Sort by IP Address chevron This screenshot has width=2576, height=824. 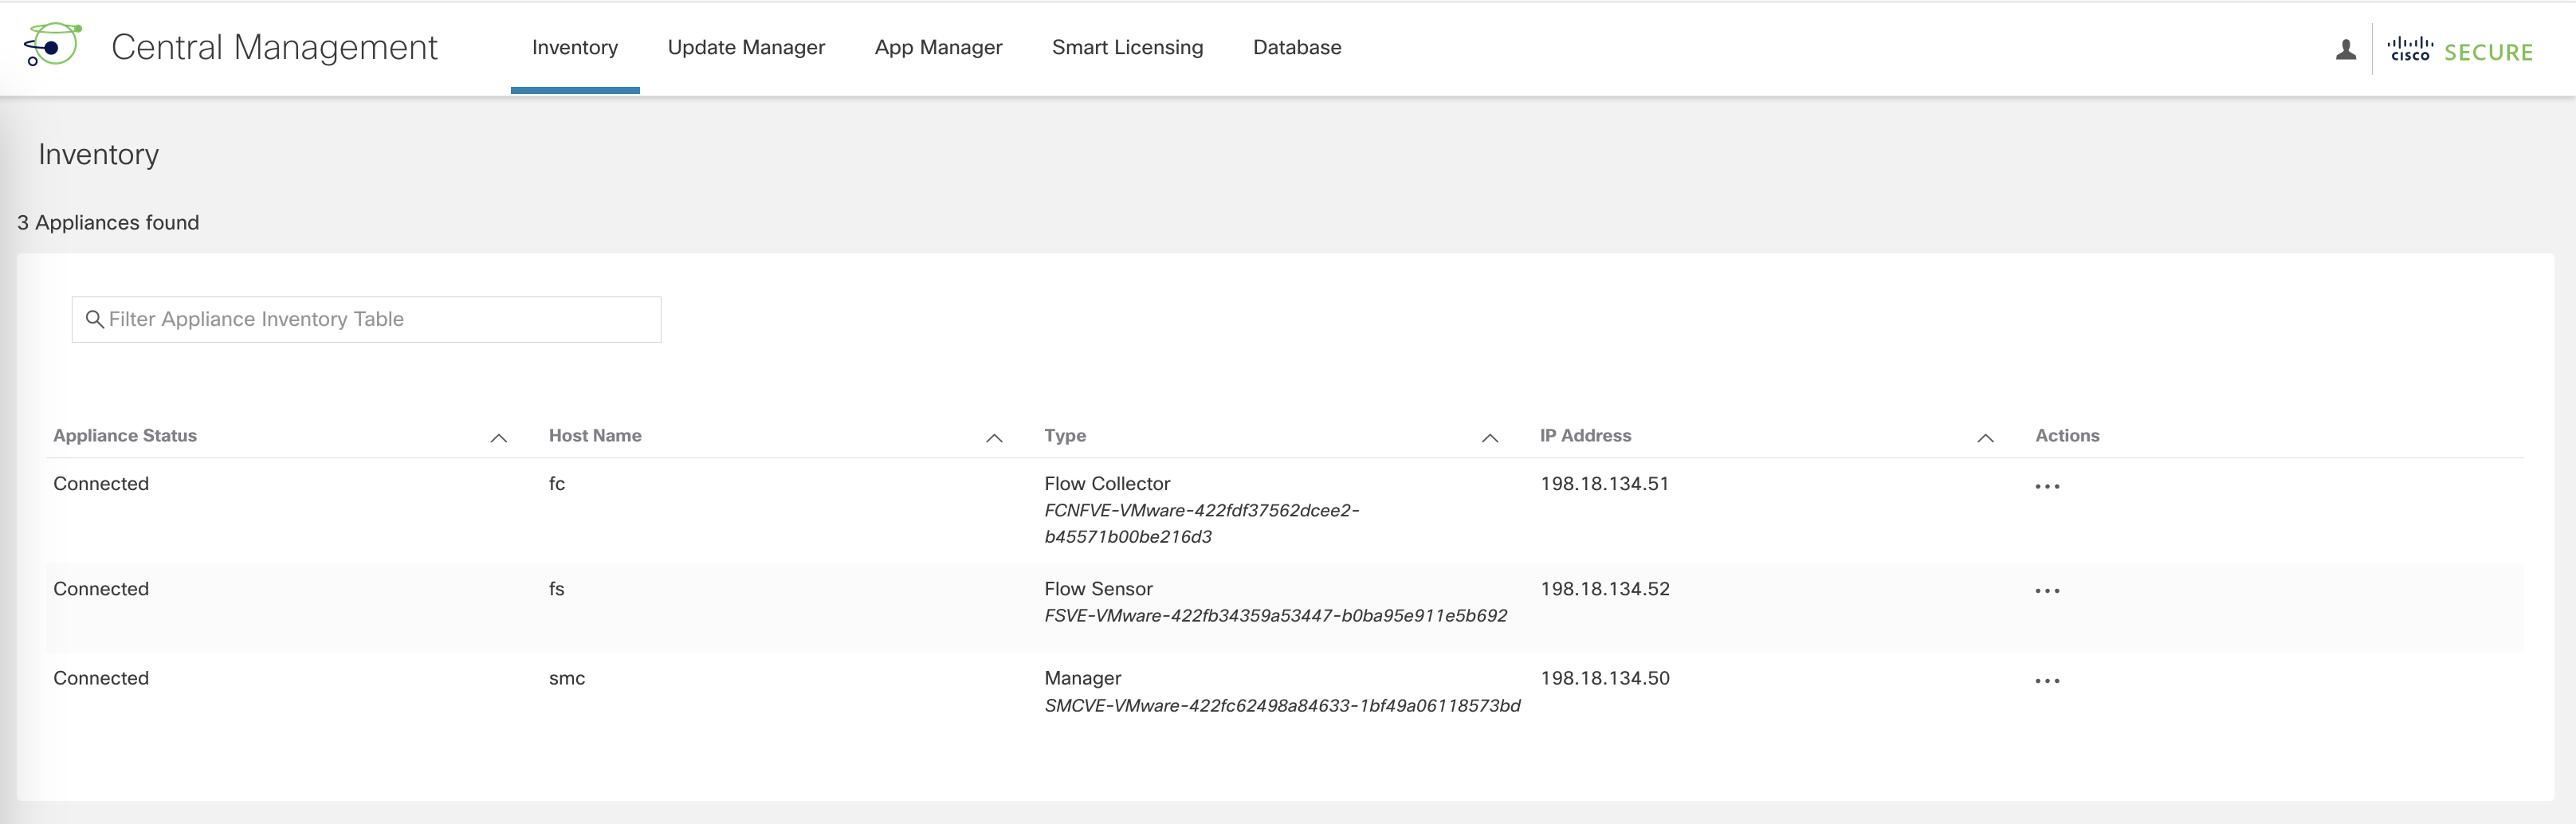(1985, 438)
